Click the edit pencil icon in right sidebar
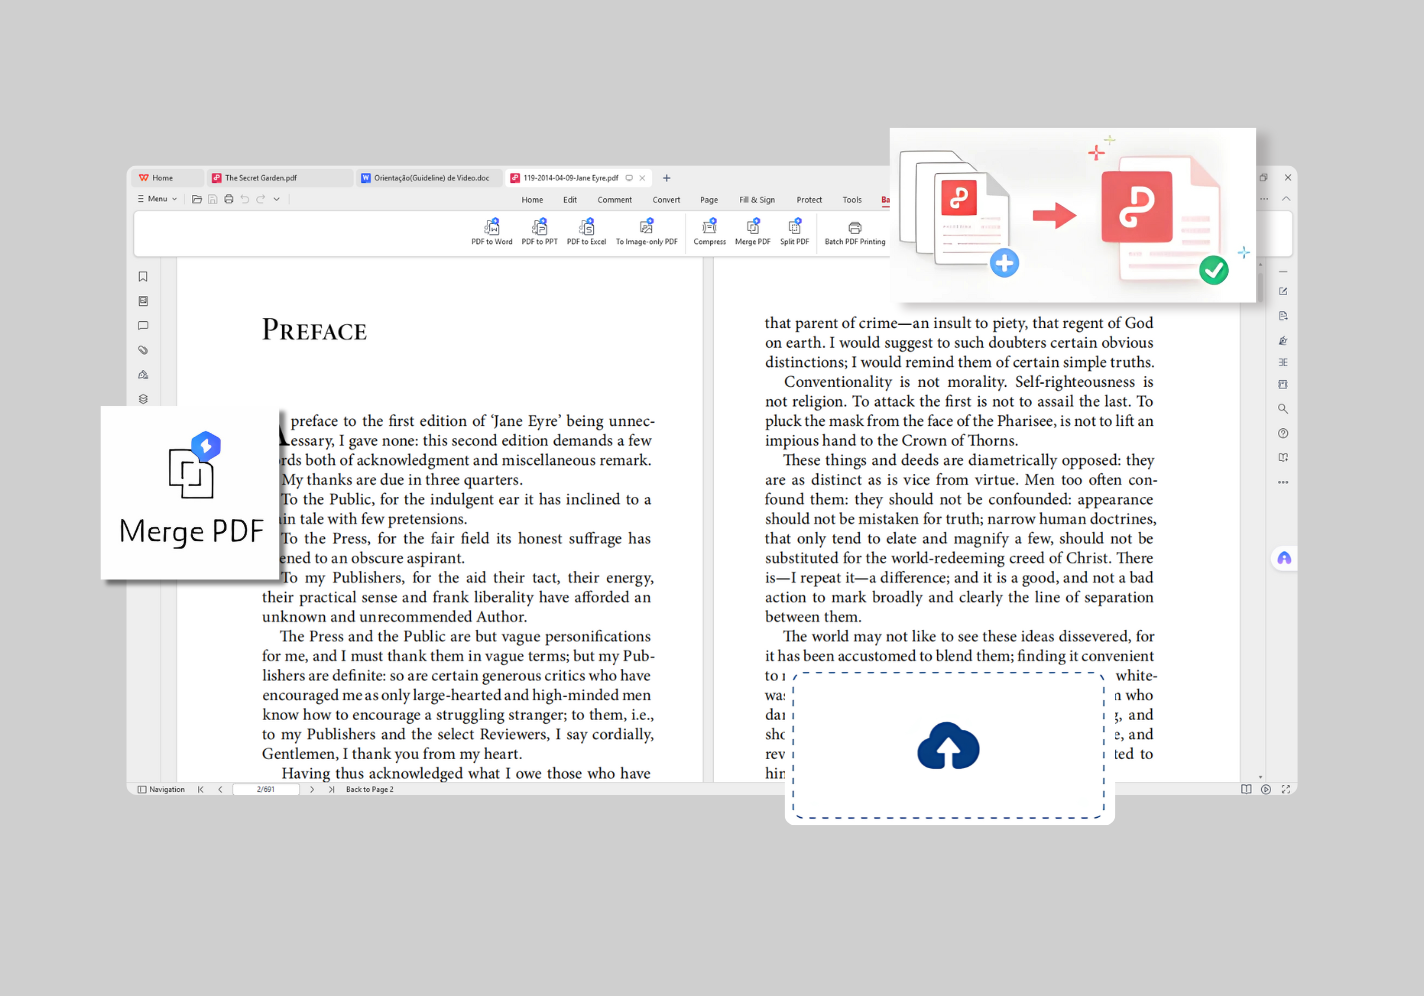This screenshot has width=1424, height=996. click(x=1283, y=292)
